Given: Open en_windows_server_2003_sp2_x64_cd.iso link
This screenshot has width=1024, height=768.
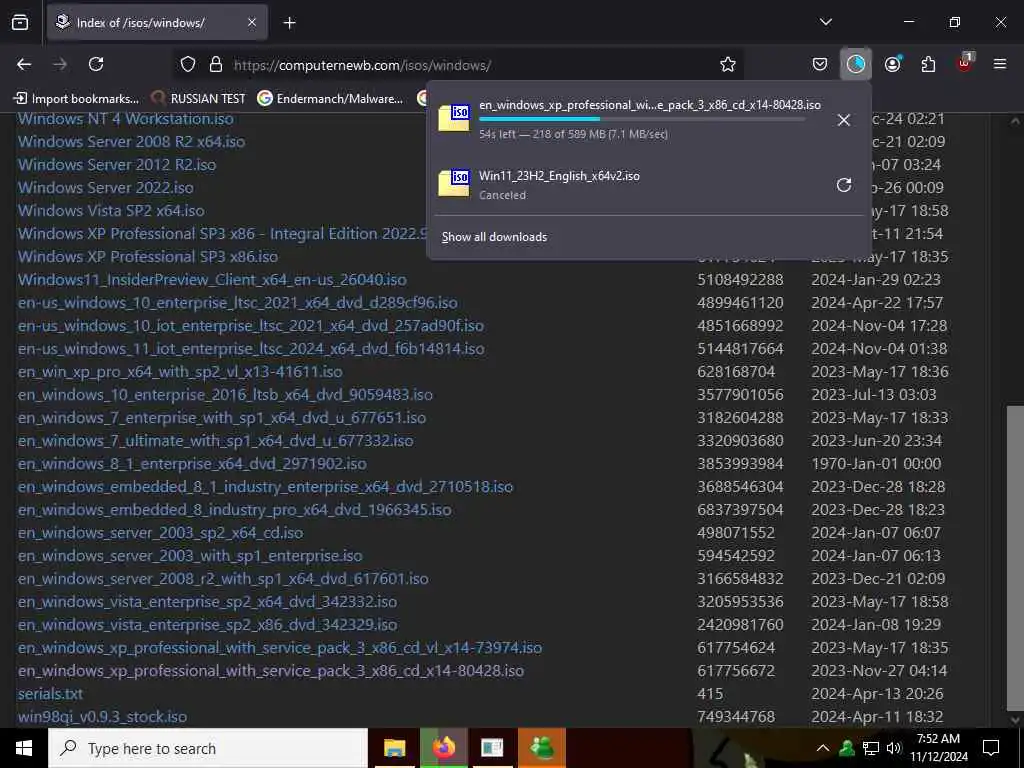Looking at the screenshot, I should point(161,533).
